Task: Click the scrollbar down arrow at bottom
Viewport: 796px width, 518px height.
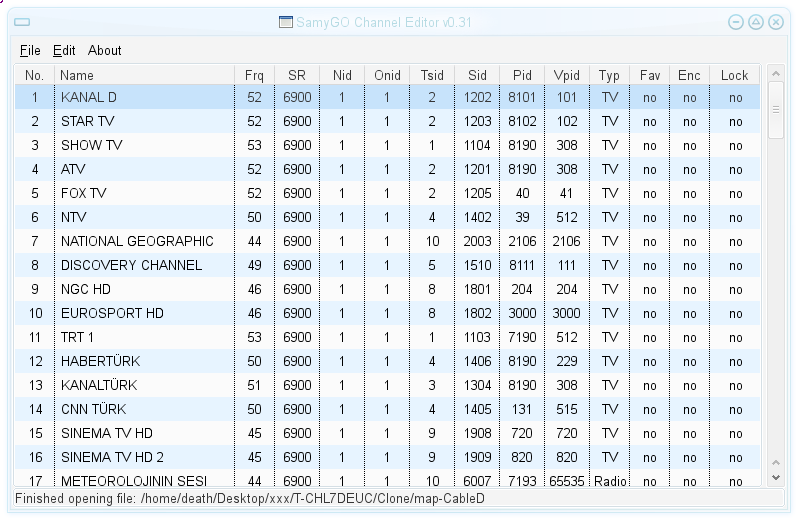Action: [776, 477]
